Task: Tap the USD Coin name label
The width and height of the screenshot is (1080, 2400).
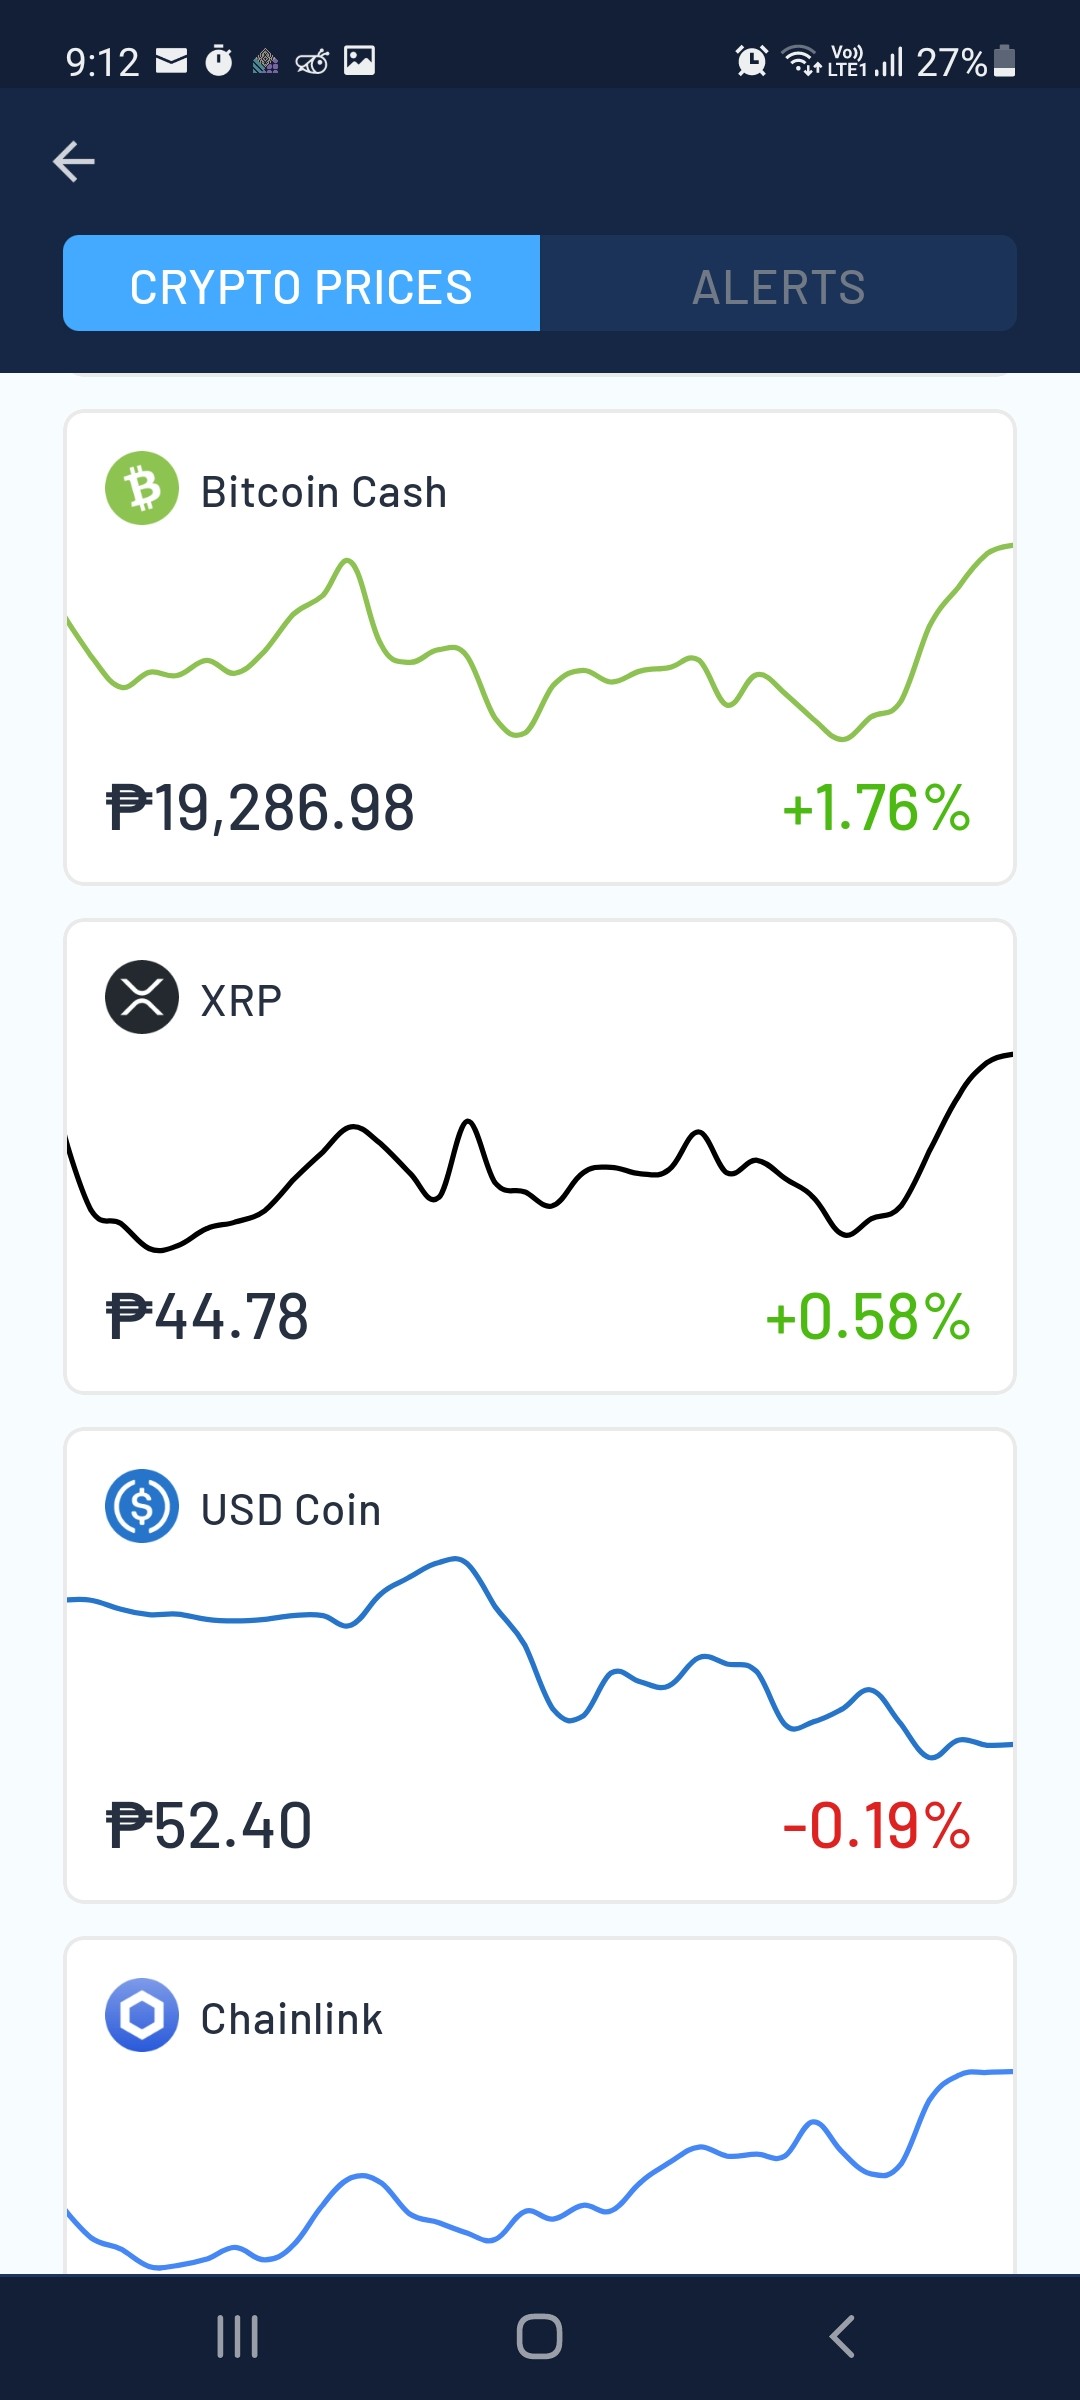Action: [x=291, y=1510]
